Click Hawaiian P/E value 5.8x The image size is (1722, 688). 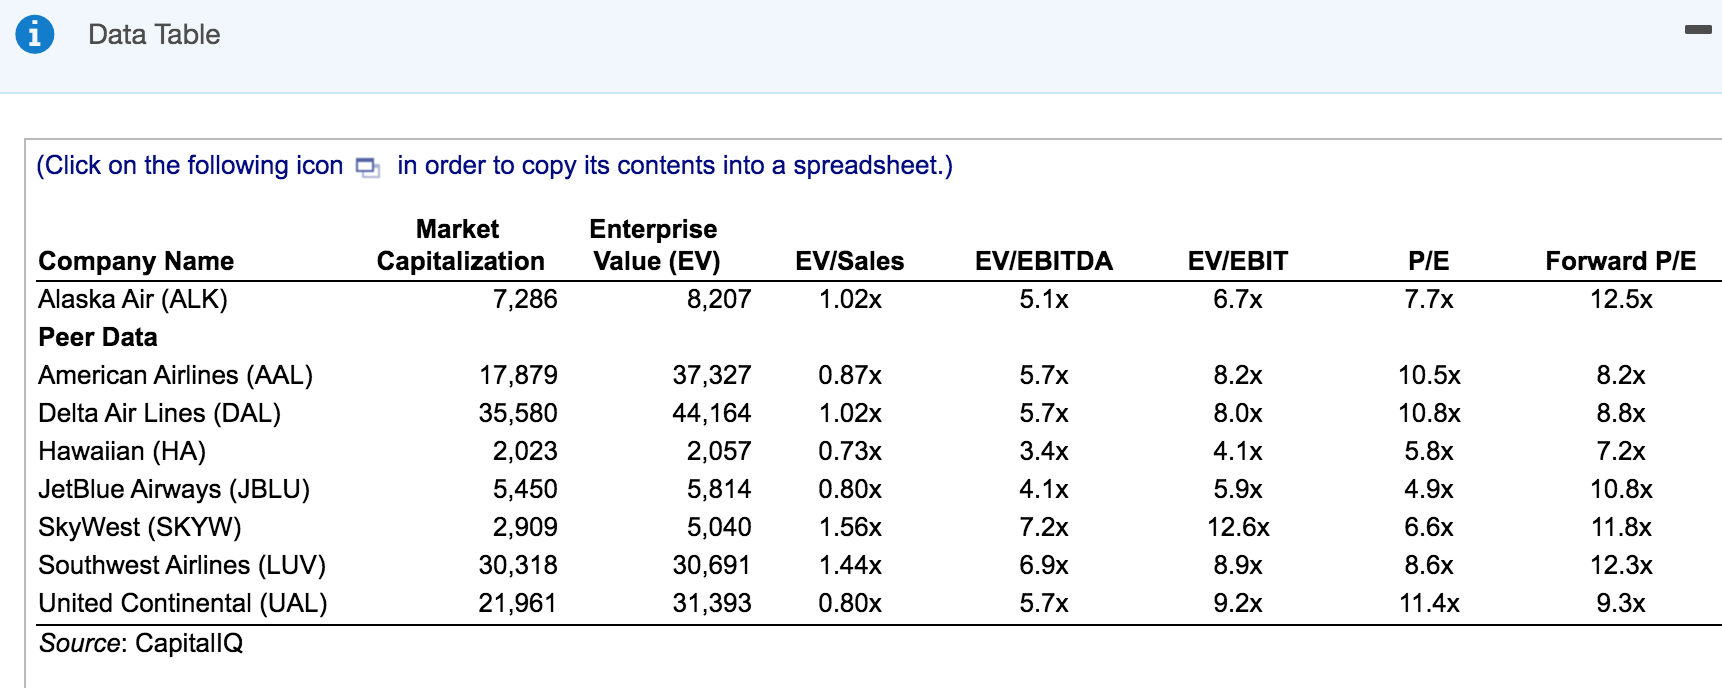(1429, 451)
